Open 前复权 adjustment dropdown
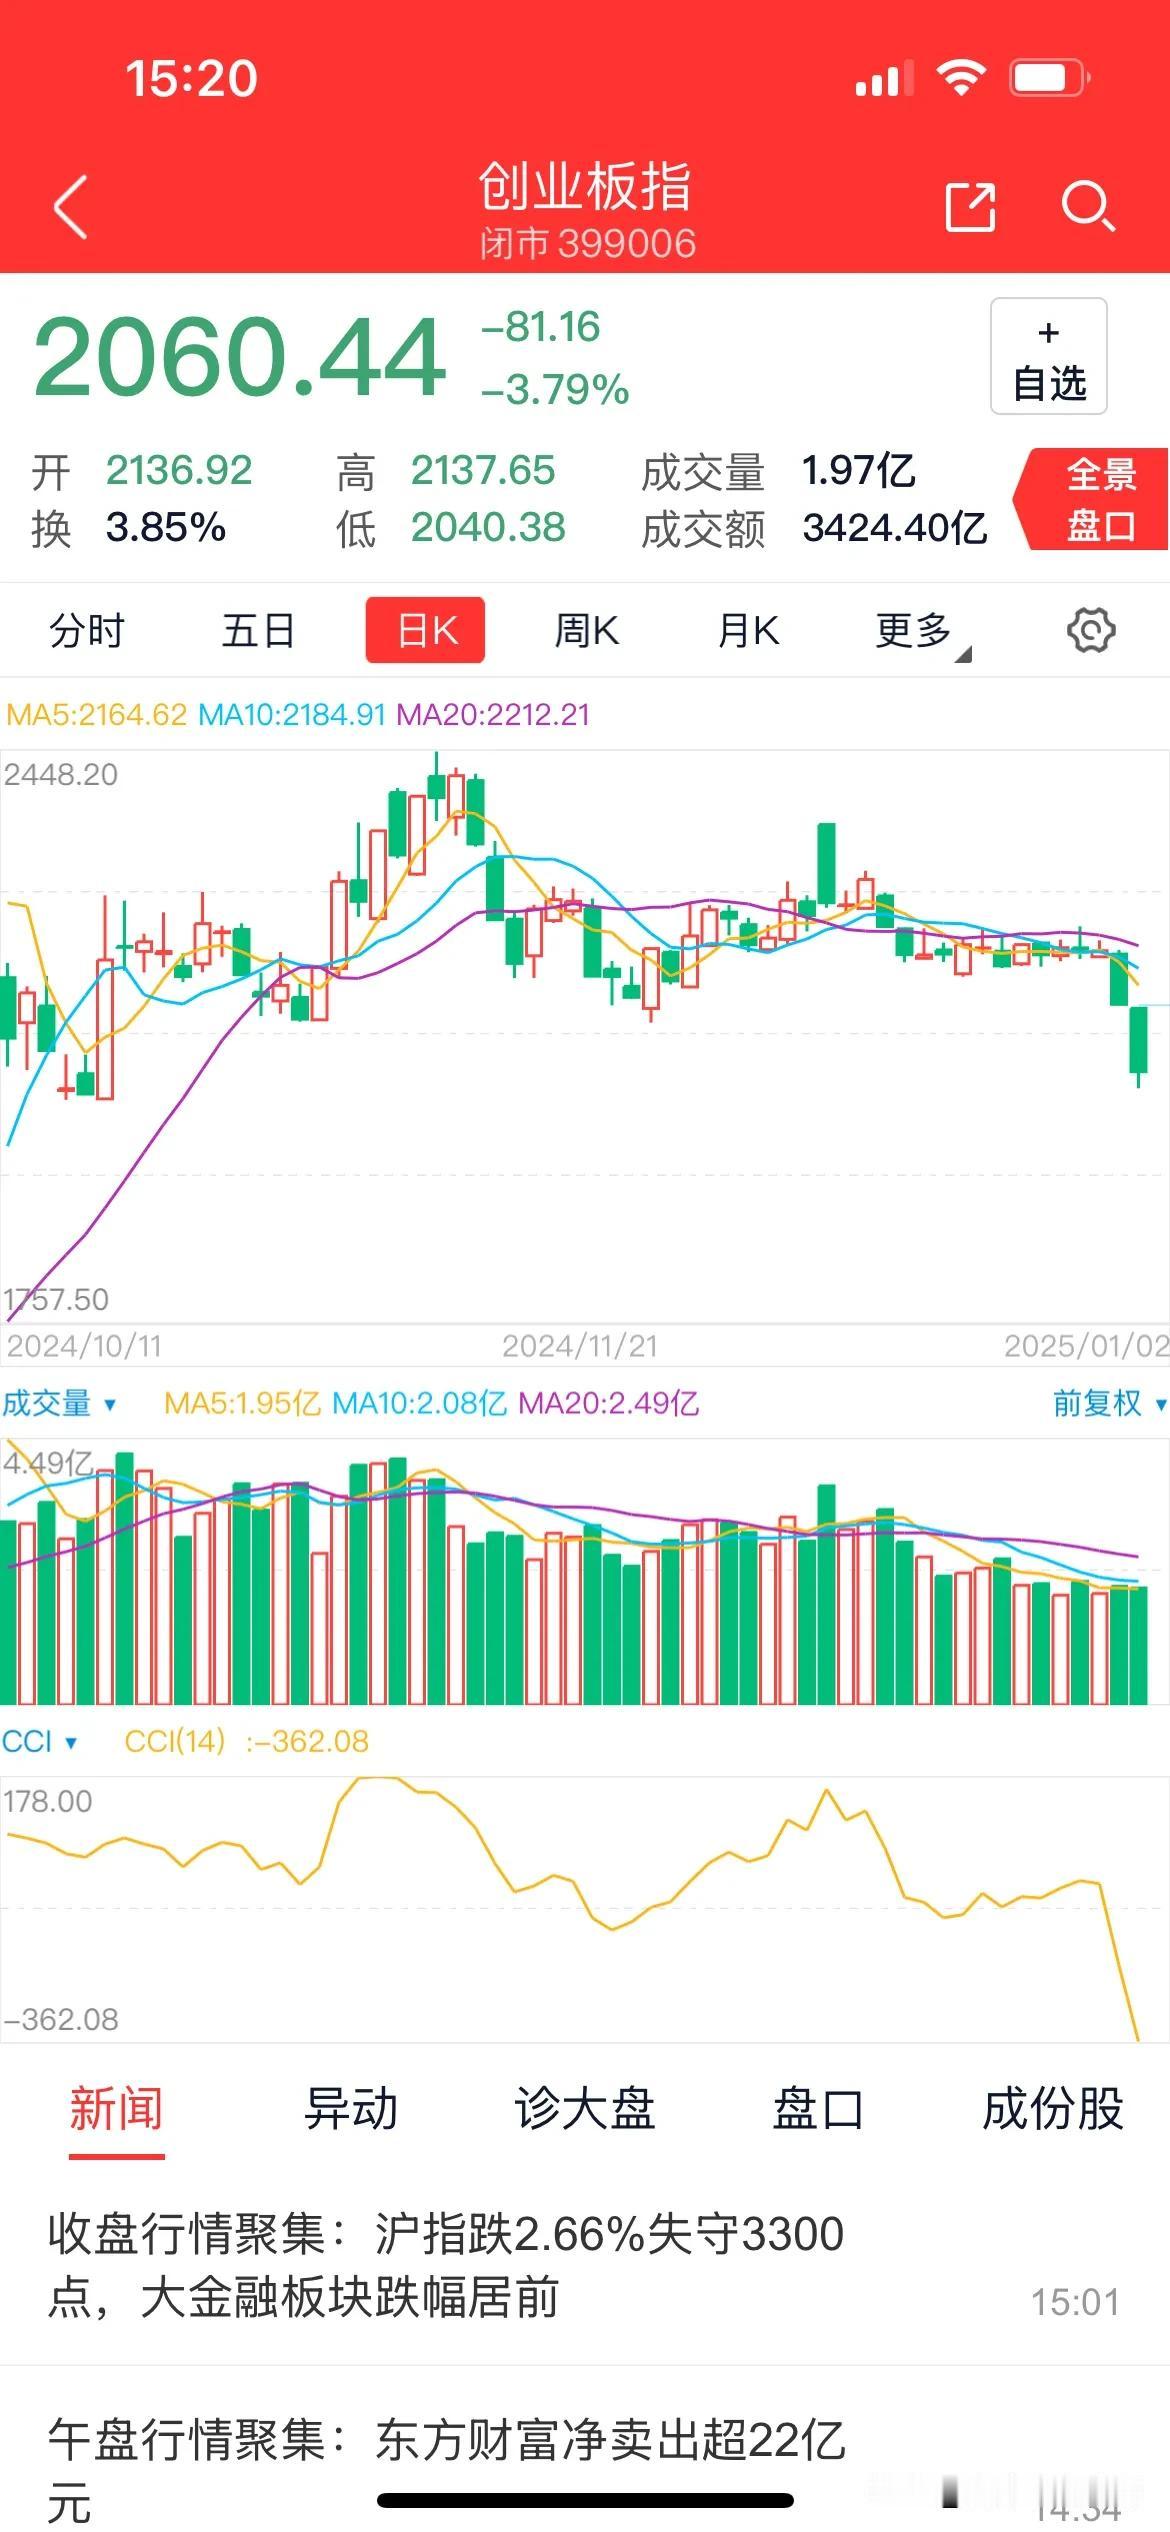Viewport: 1170px width, 2532px height. [1109, 1403]
